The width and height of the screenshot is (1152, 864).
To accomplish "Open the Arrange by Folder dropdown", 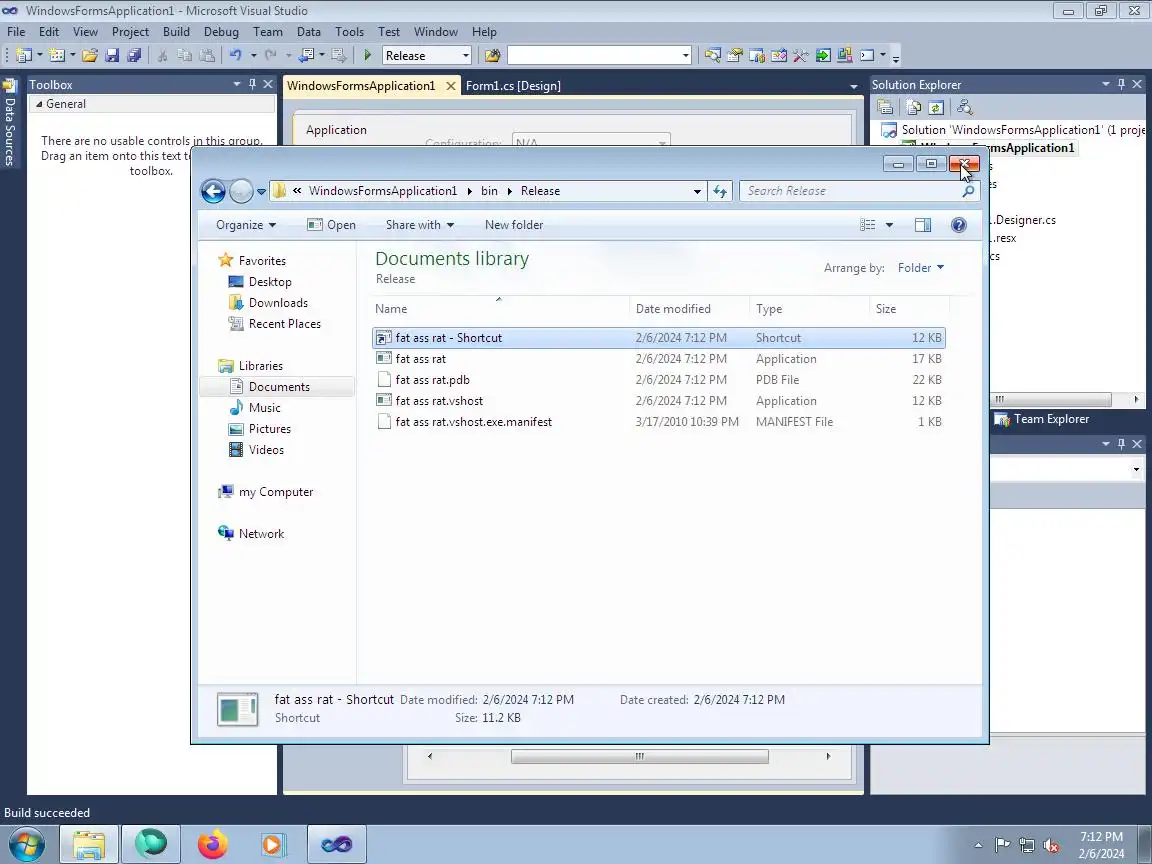I will tap(921, 268).
